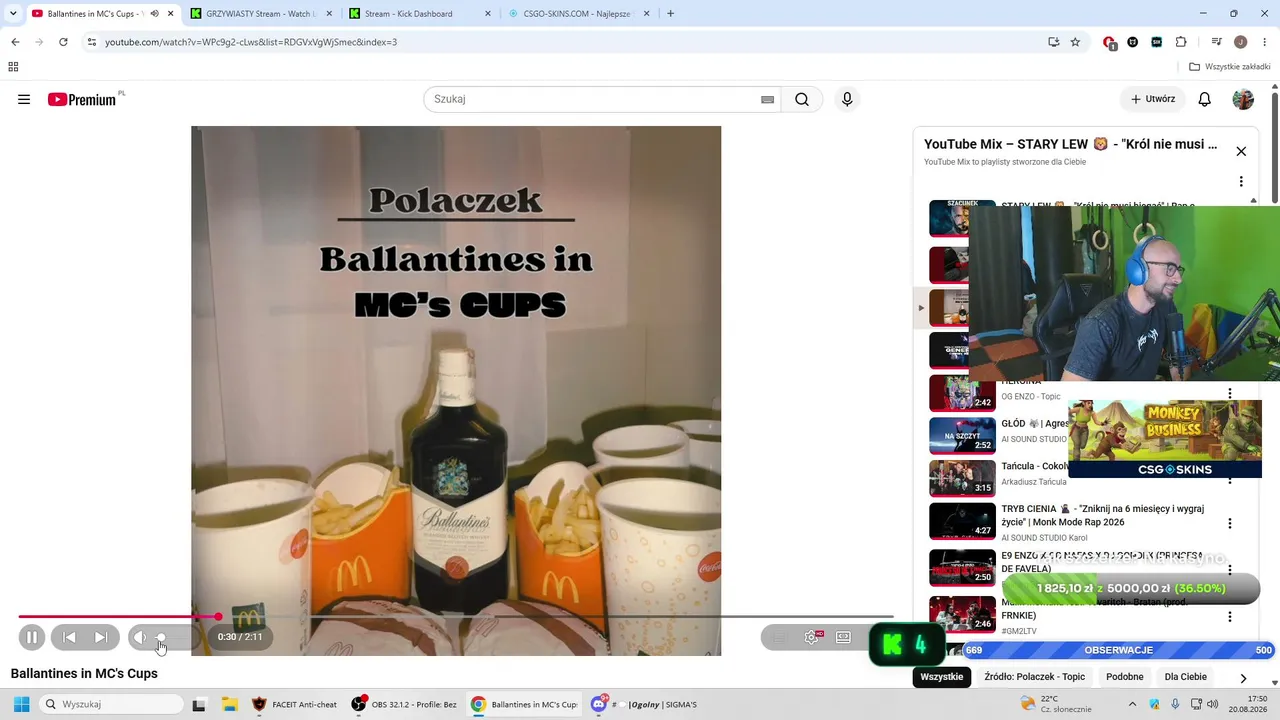Open the media control toolbar button

pos(1216,42)
